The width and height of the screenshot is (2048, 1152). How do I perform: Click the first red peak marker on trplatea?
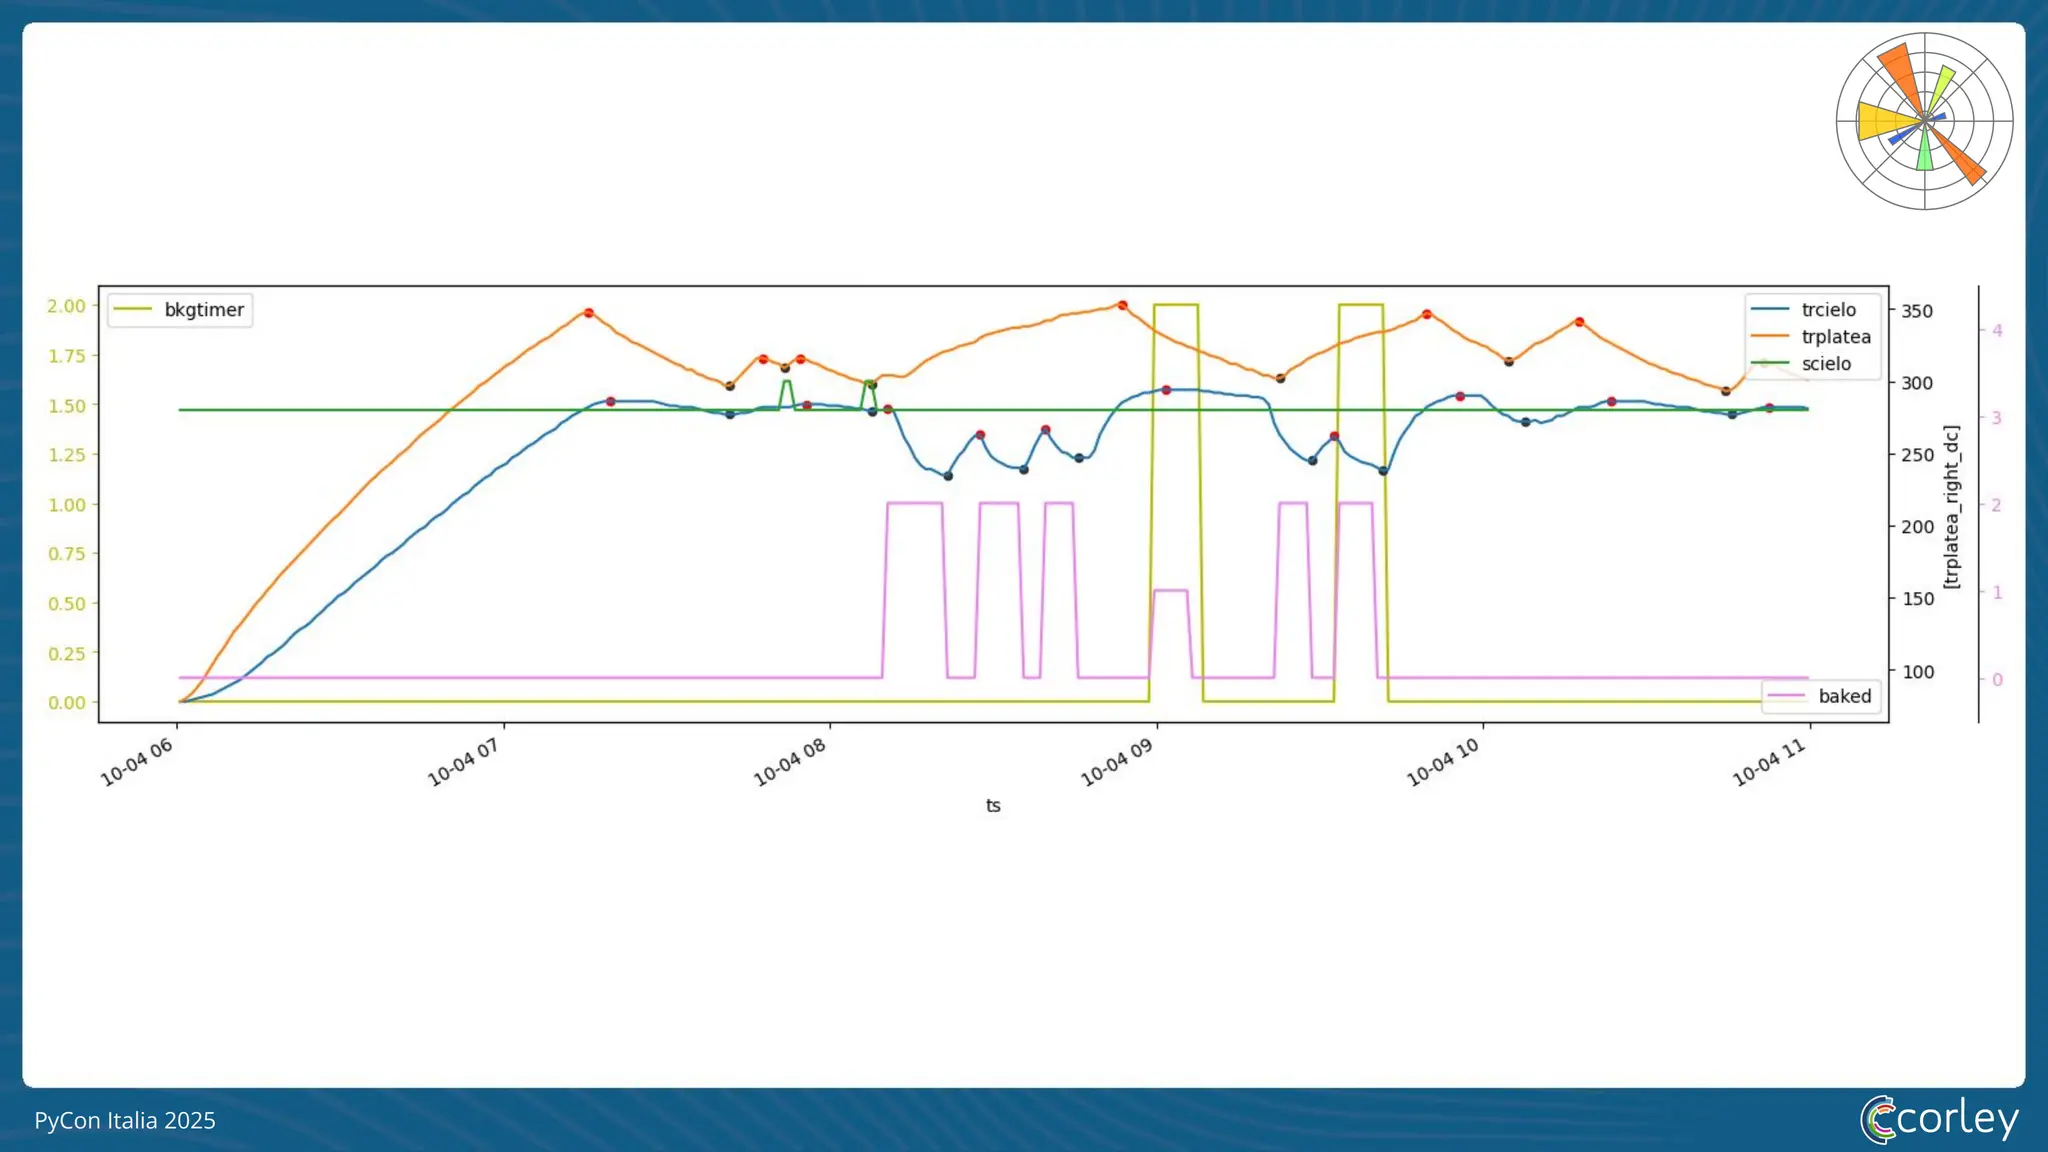point(589,313)
